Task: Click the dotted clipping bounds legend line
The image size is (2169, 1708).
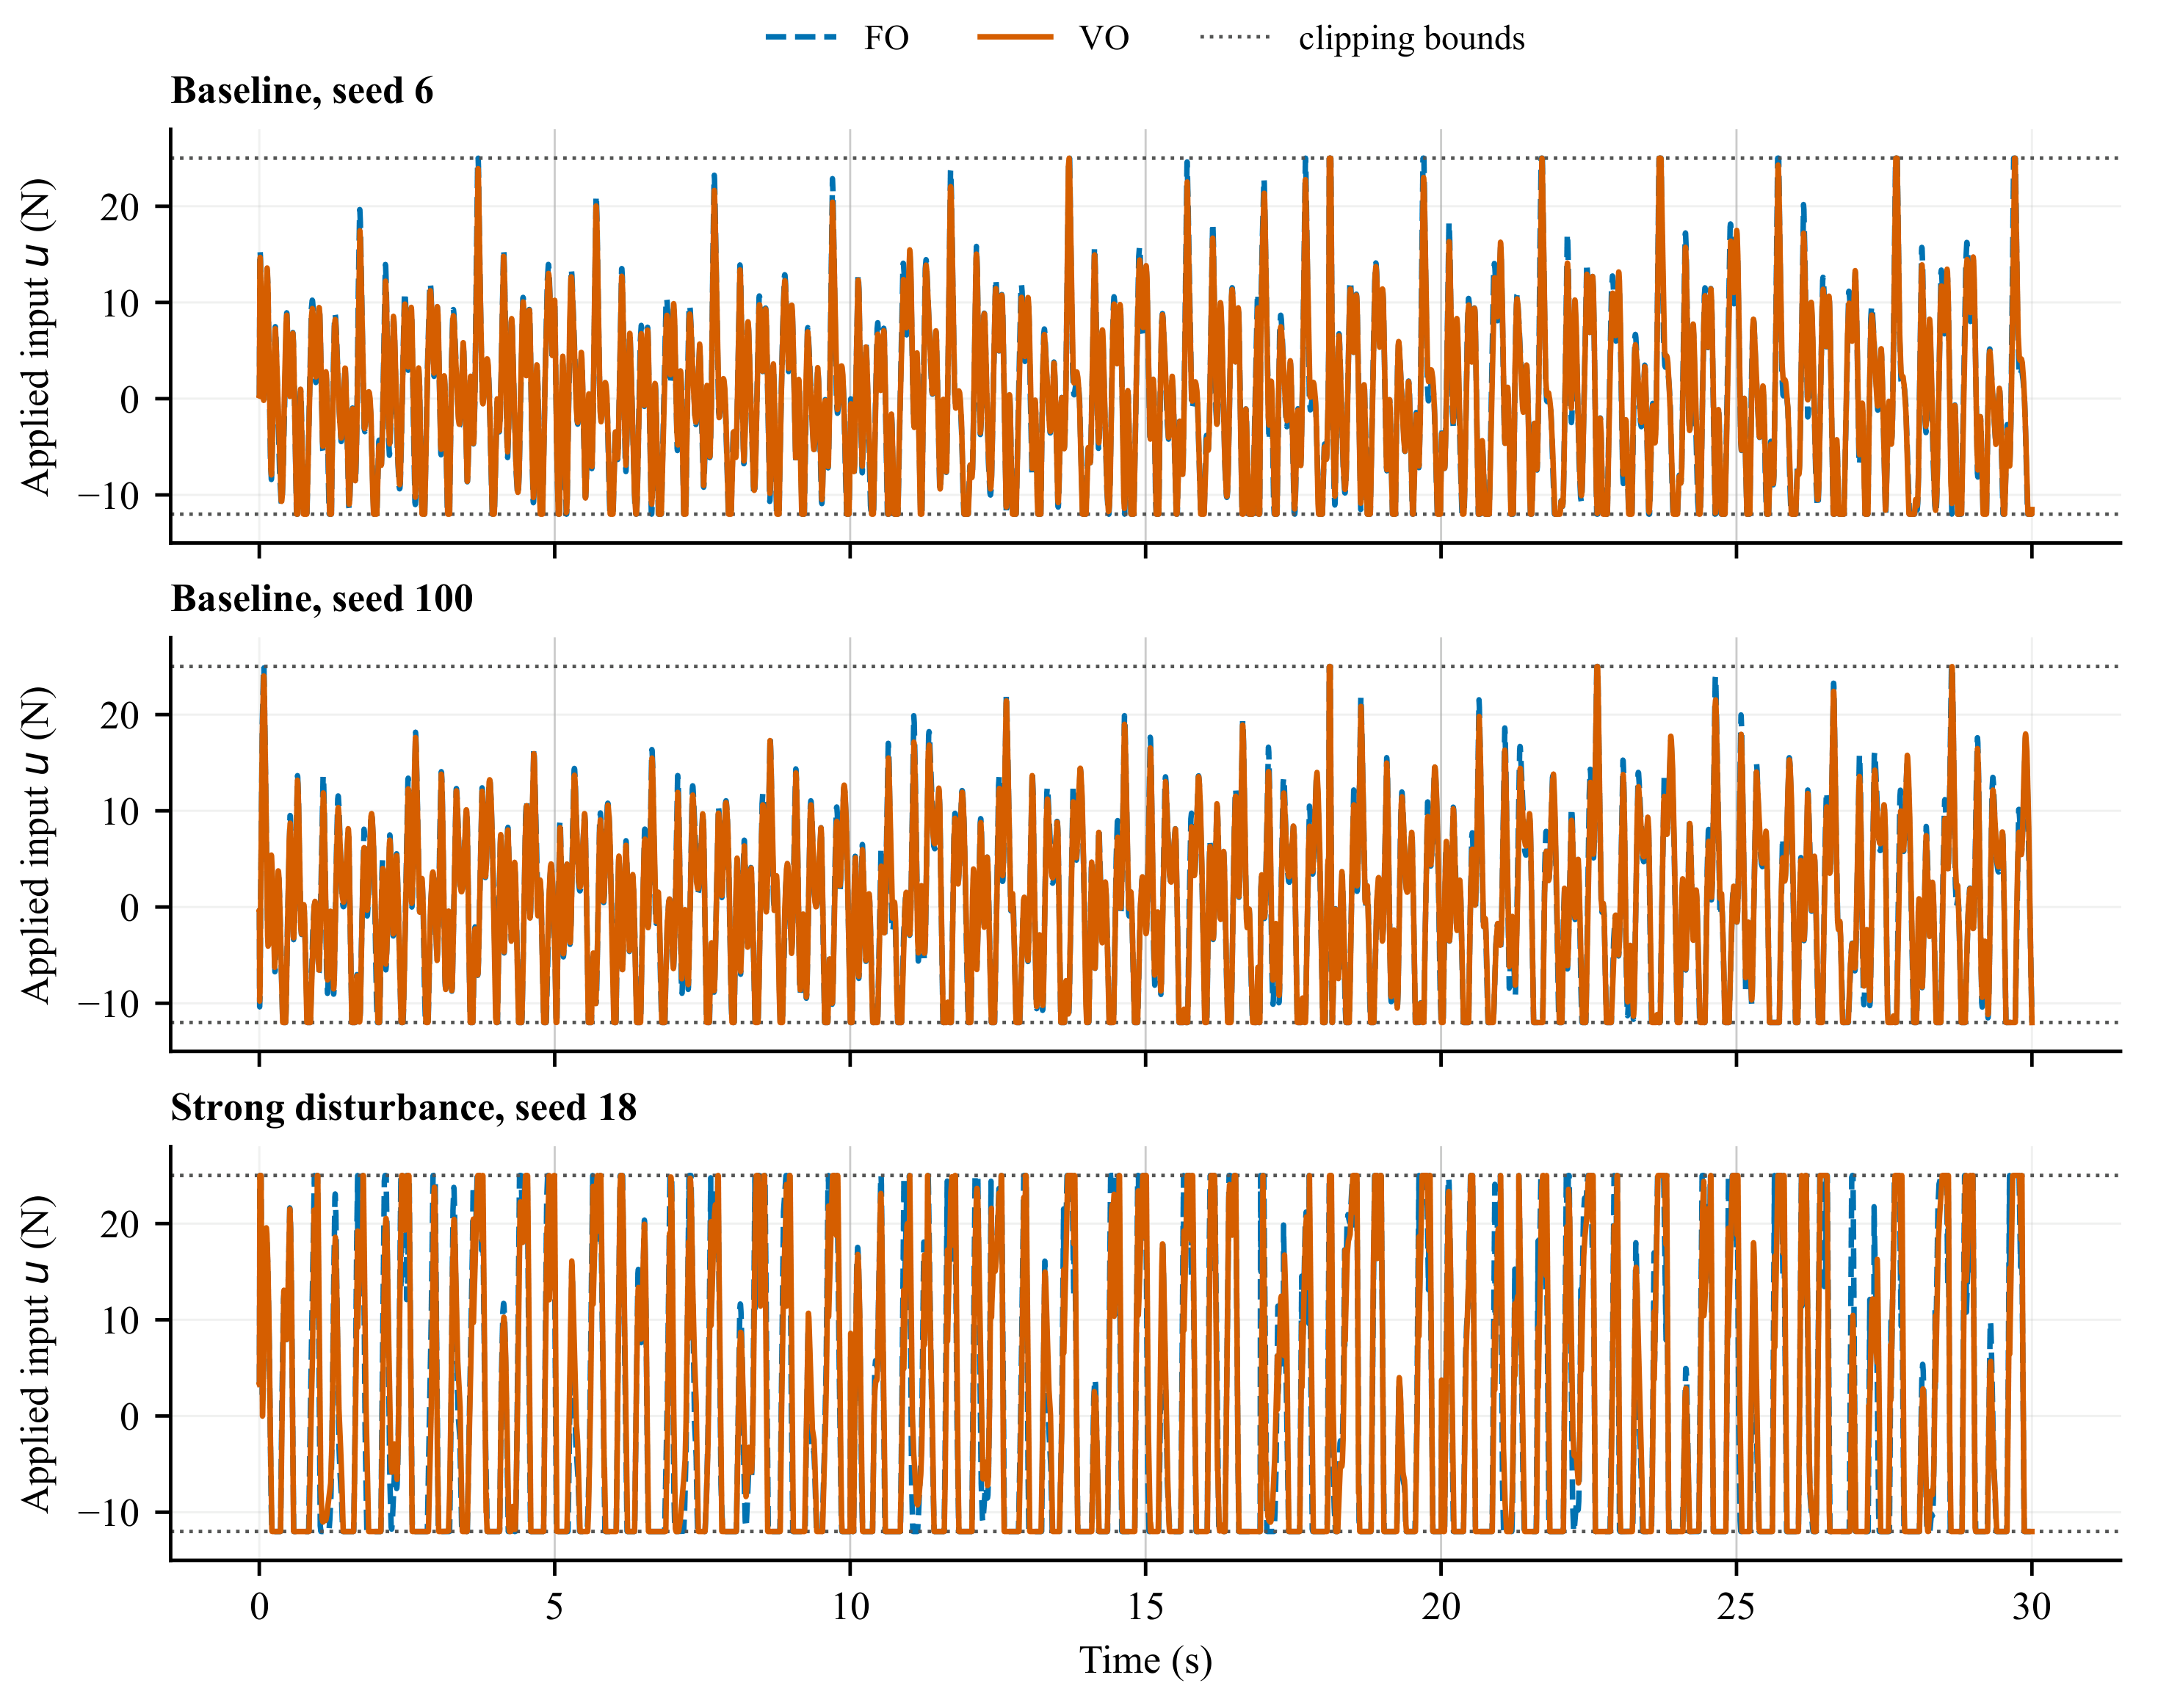Action: tap(1235, 37)
